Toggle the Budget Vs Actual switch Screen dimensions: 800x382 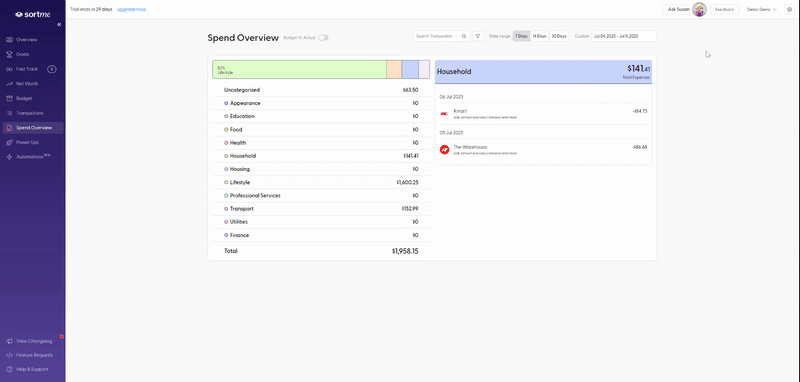(323, 37)
